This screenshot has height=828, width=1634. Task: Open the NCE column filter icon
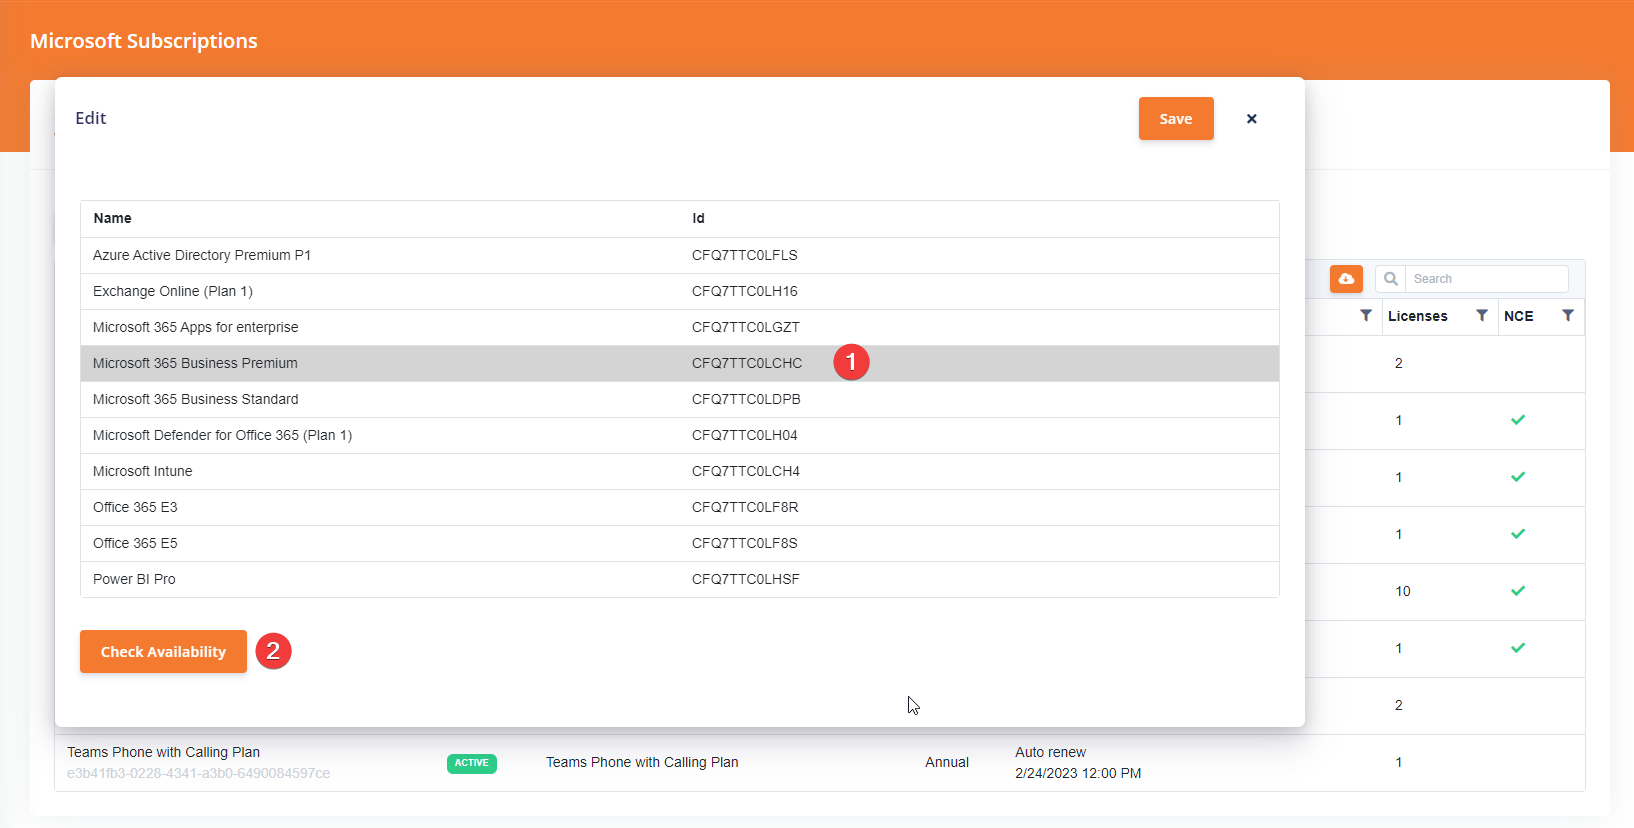(x=1568, y=315)
